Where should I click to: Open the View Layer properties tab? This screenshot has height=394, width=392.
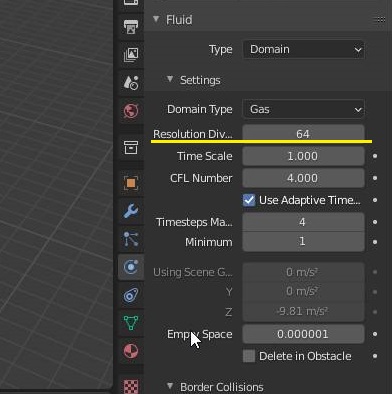131,54
